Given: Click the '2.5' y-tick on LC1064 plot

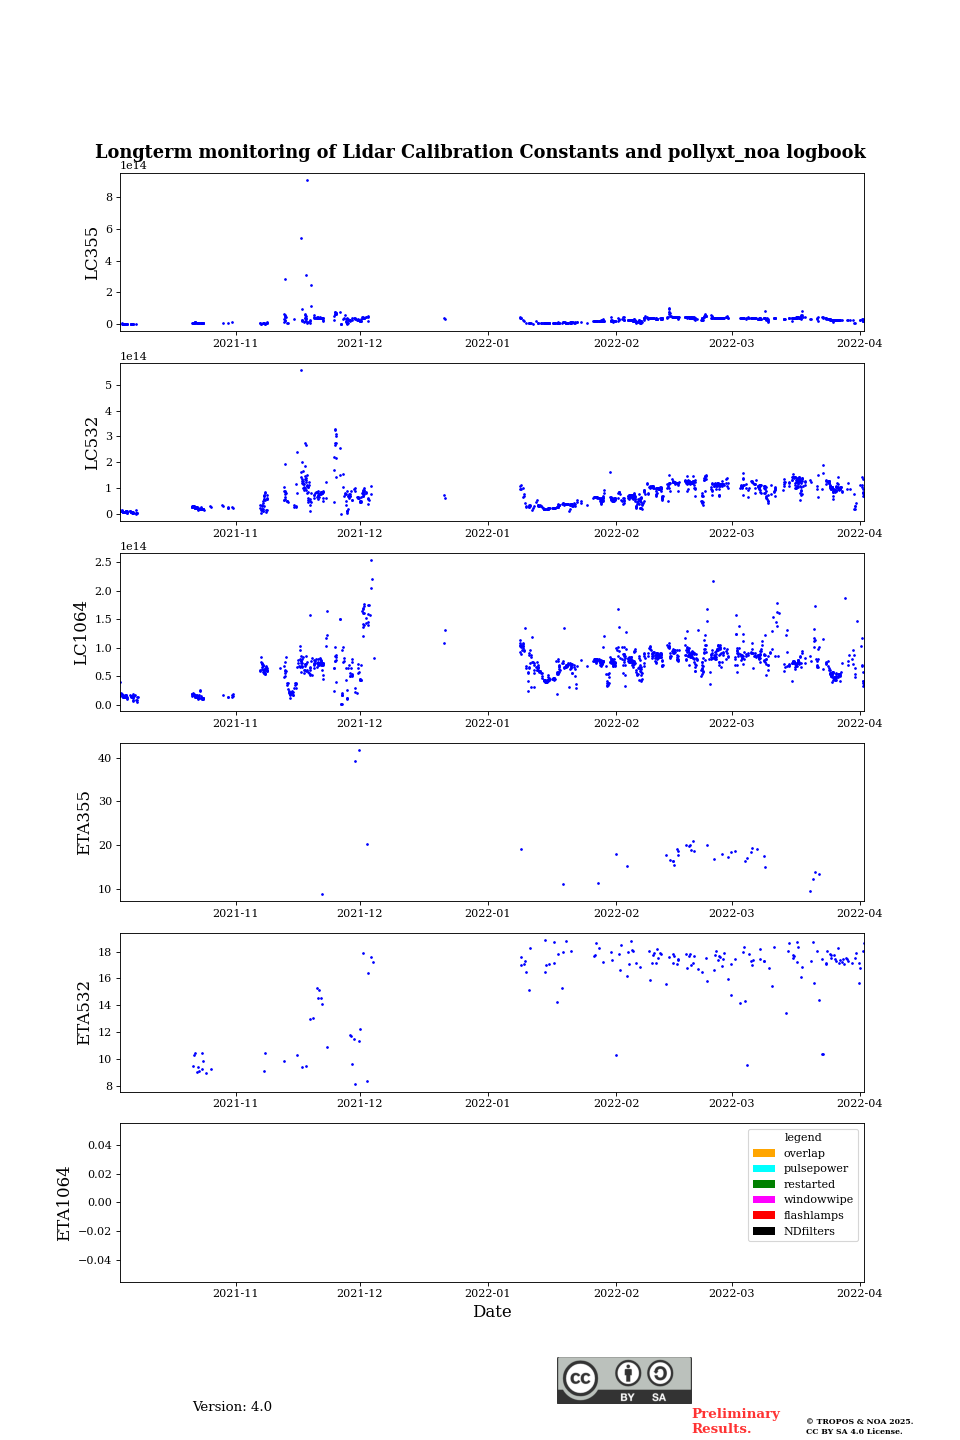Looking at the screenshot, I should 104,562.
